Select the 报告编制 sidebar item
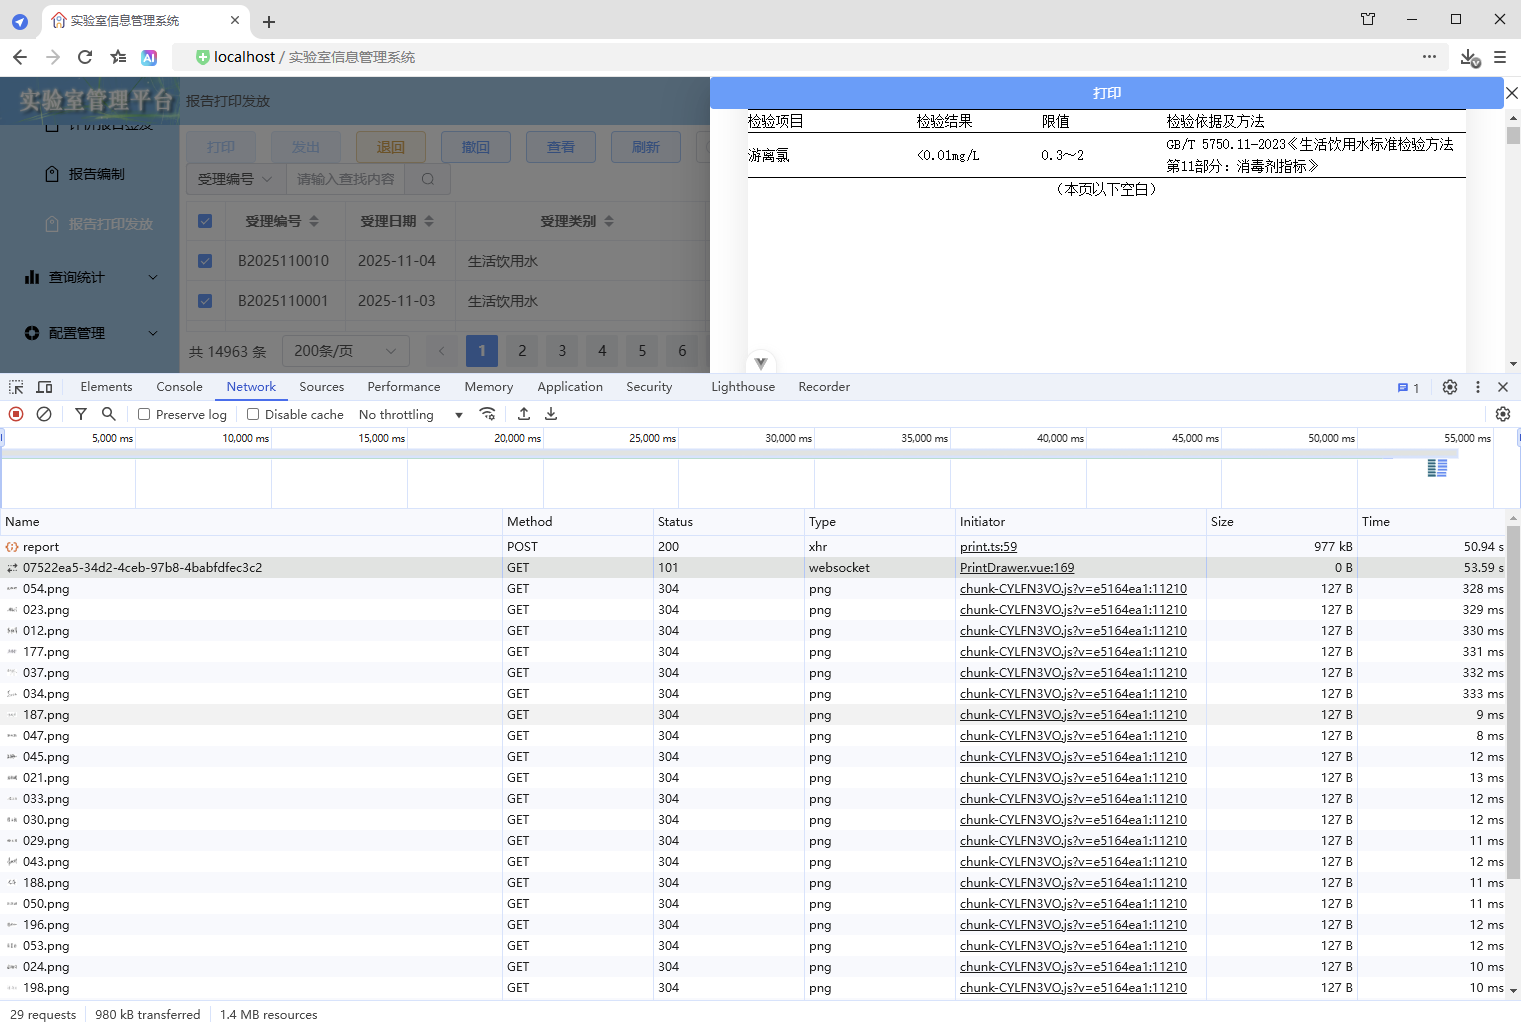The width and height of the screenshot is (1521, 1027). pyautogui.click(x=96, y=174)
